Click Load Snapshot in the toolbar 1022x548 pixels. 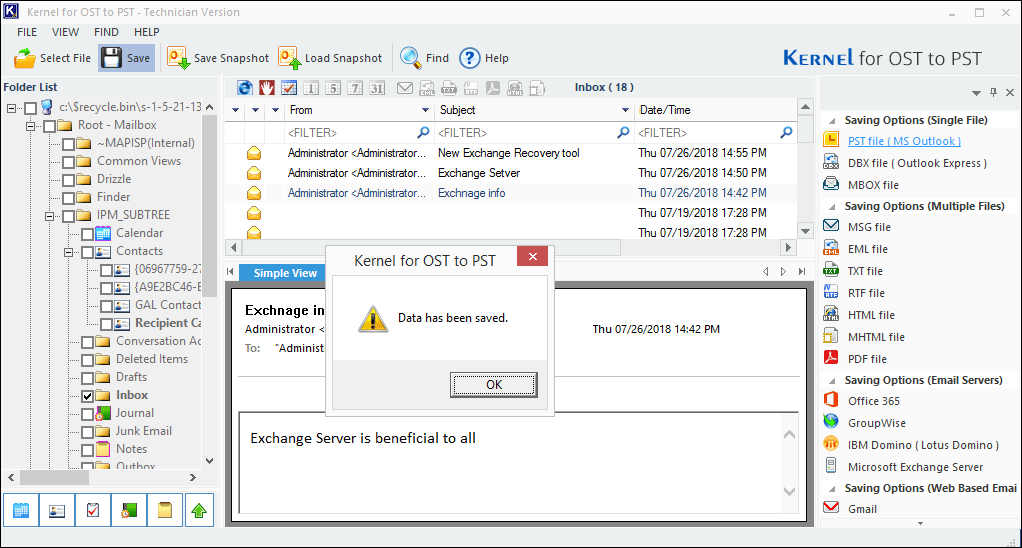coord(330,58)
